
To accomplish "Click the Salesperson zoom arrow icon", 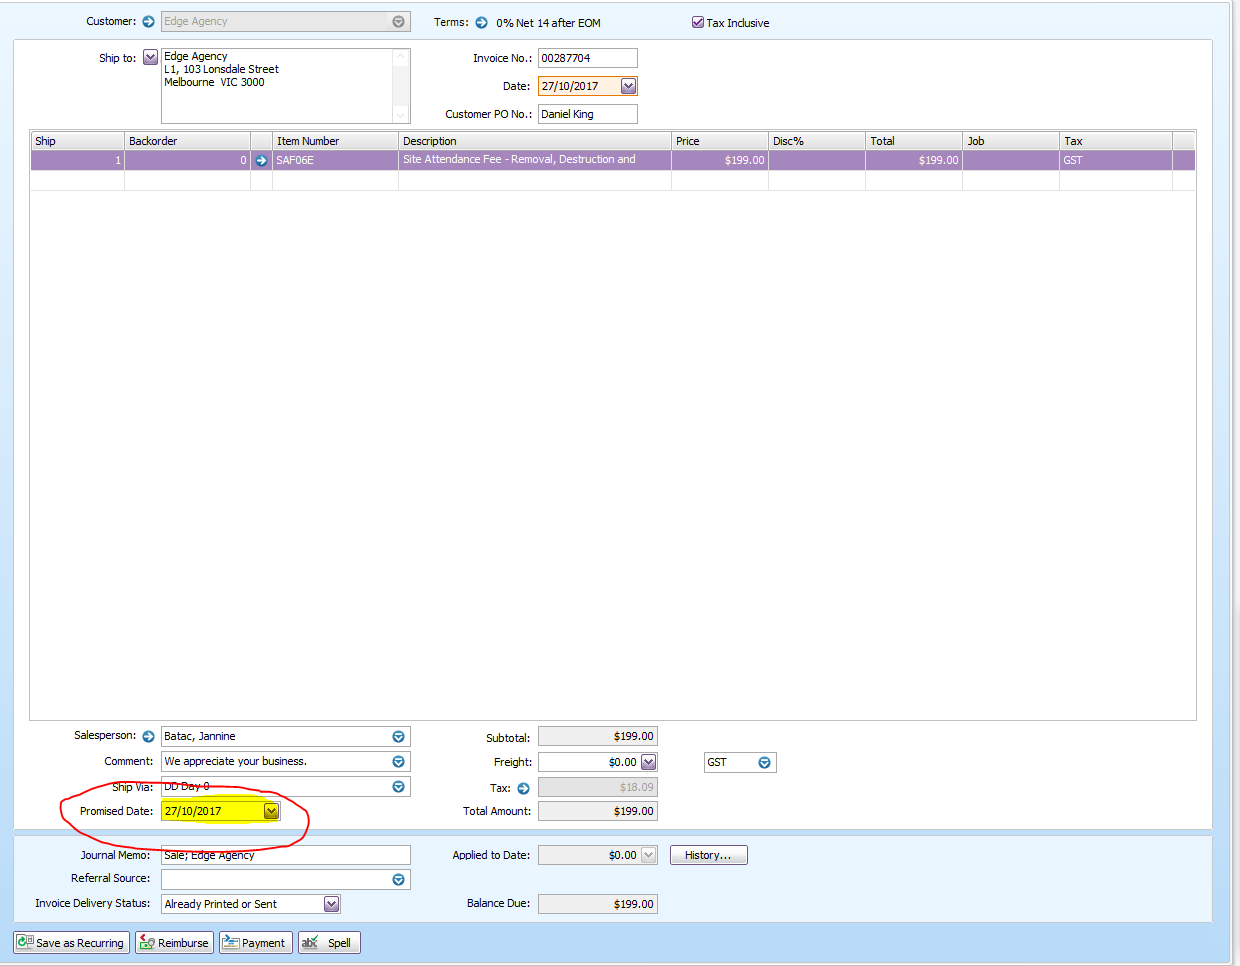I will (x=148, y=736).
